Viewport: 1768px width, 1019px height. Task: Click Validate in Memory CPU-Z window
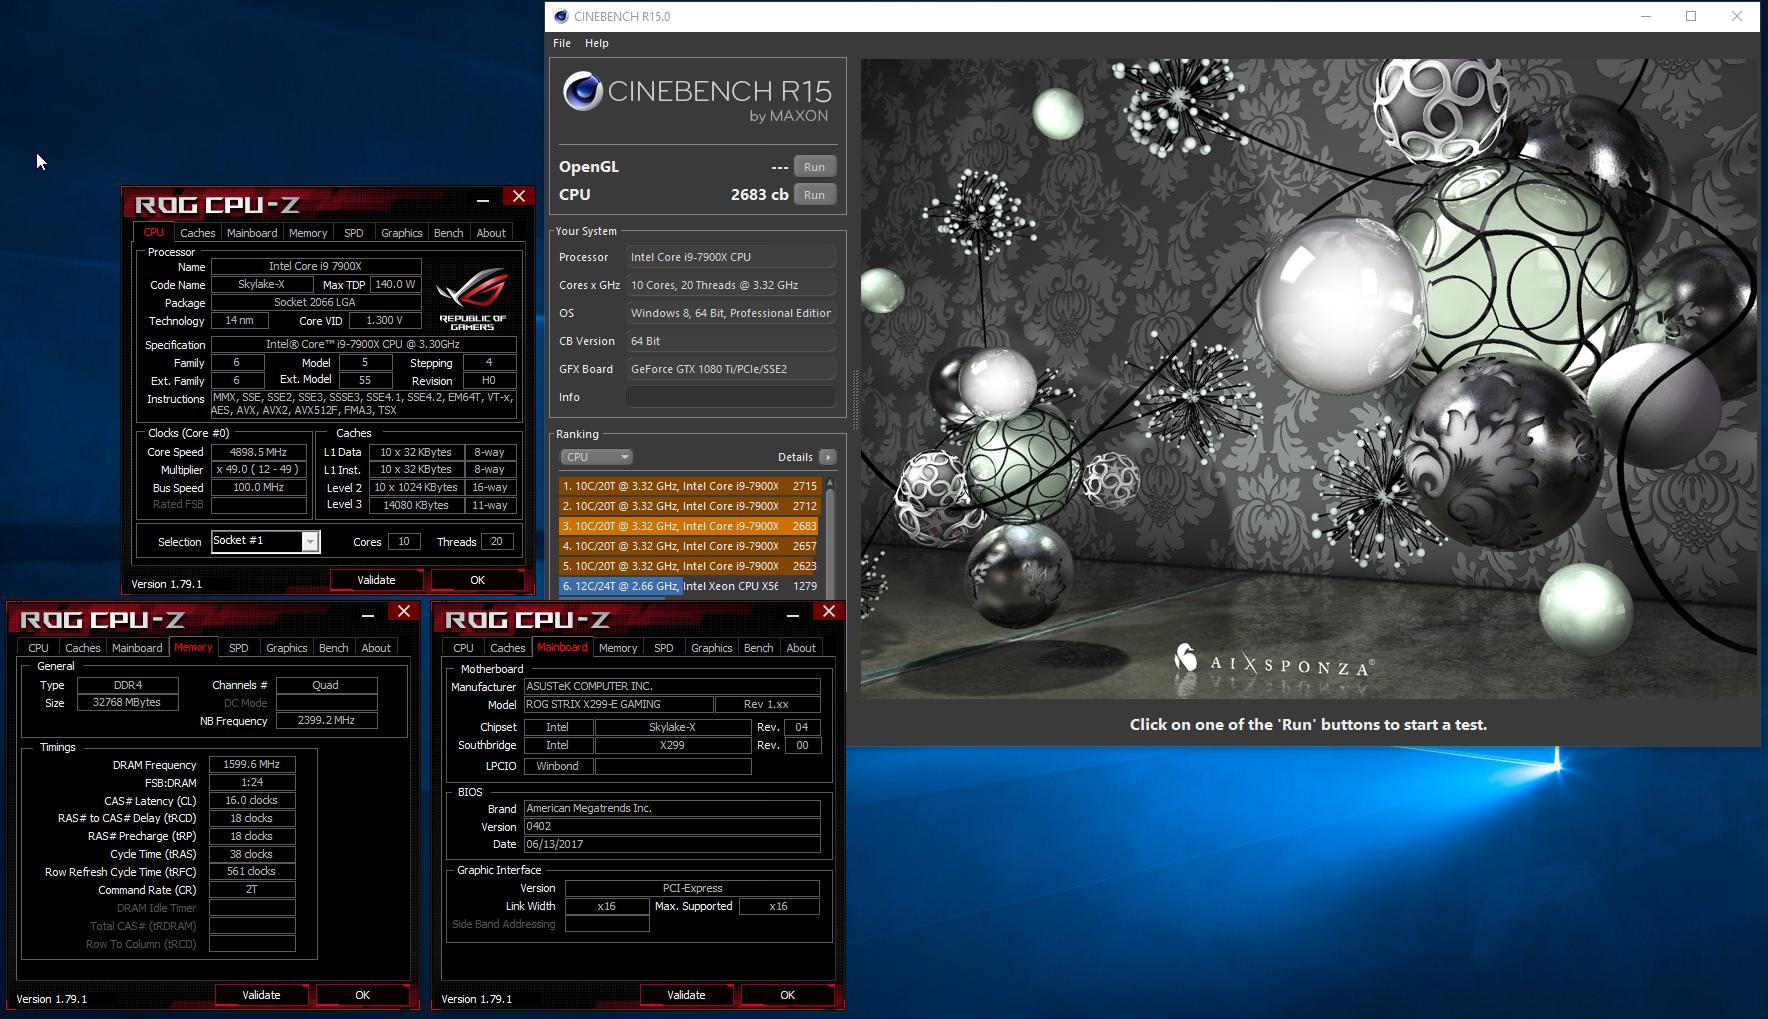(262, 994)
